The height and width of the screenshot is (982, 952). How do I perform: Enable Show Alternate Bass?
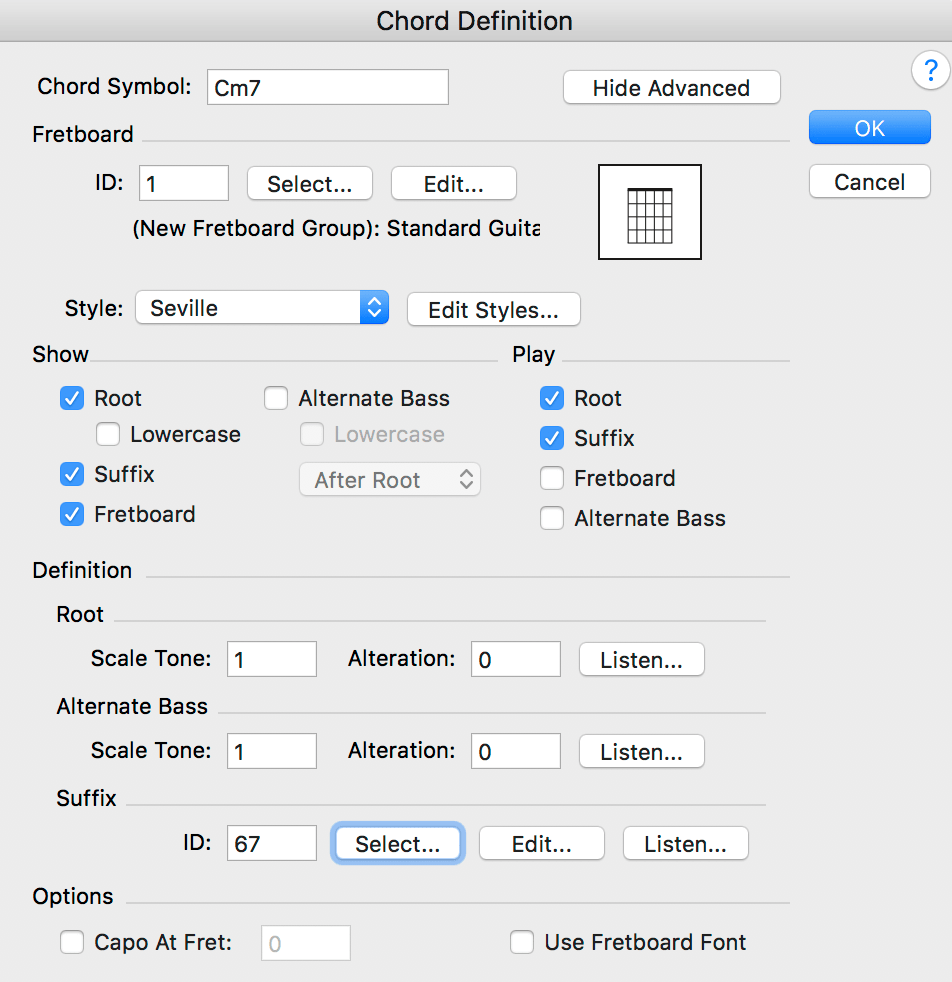tap(275, 398)
